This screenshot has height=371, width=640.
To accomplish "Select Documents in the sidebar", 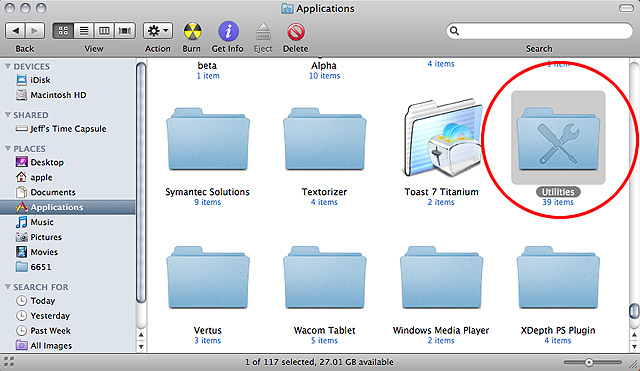I will click(x=46, y=192).
